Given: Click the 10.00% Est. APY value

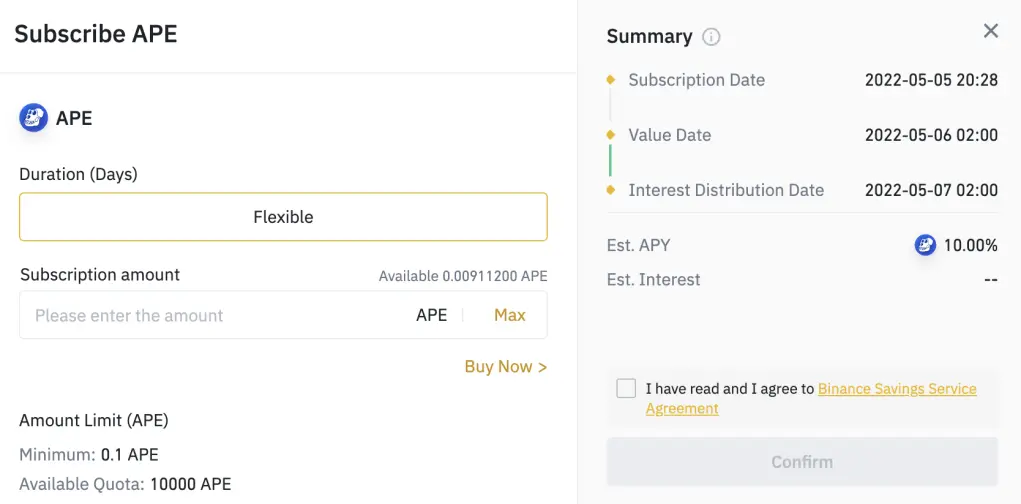Looking at the screenshot, I should click(971, 245).
